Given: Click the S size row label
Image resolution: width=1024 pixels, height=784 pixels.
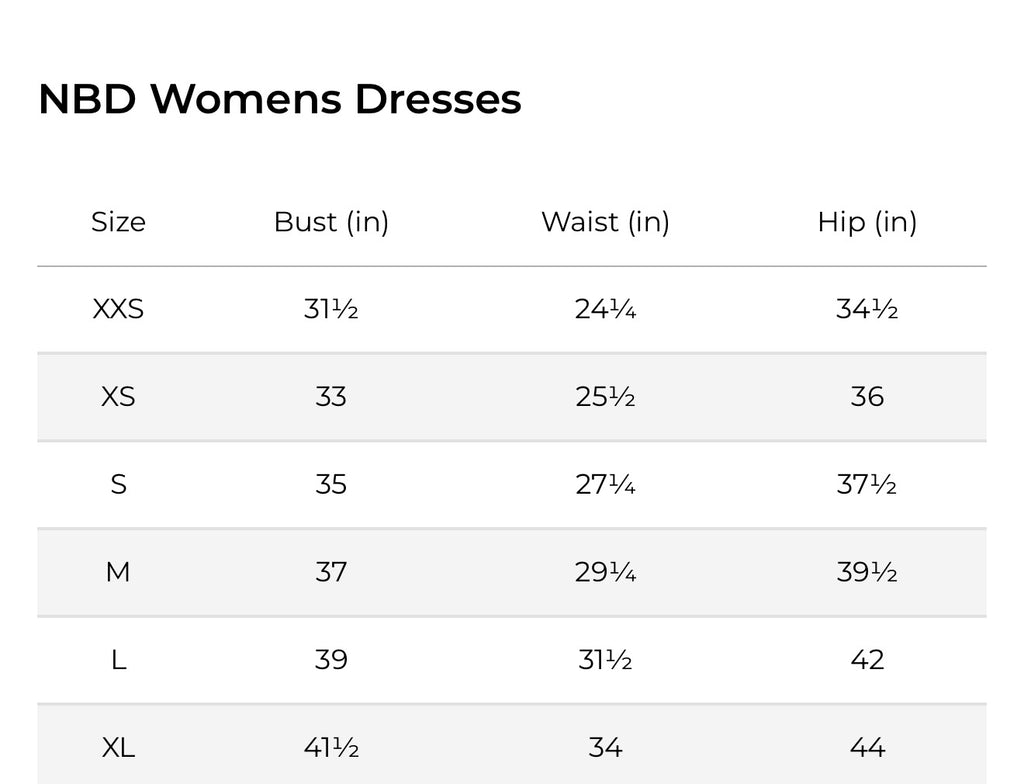Looking at the screenshot, I should [118, 485].
